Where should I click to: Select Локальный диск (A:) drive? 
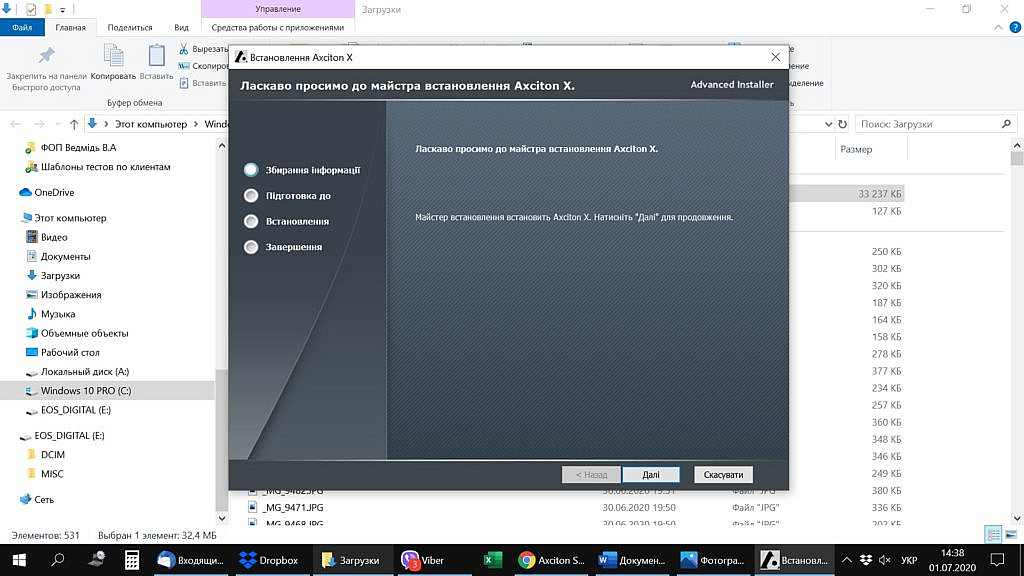coord(85,372)
